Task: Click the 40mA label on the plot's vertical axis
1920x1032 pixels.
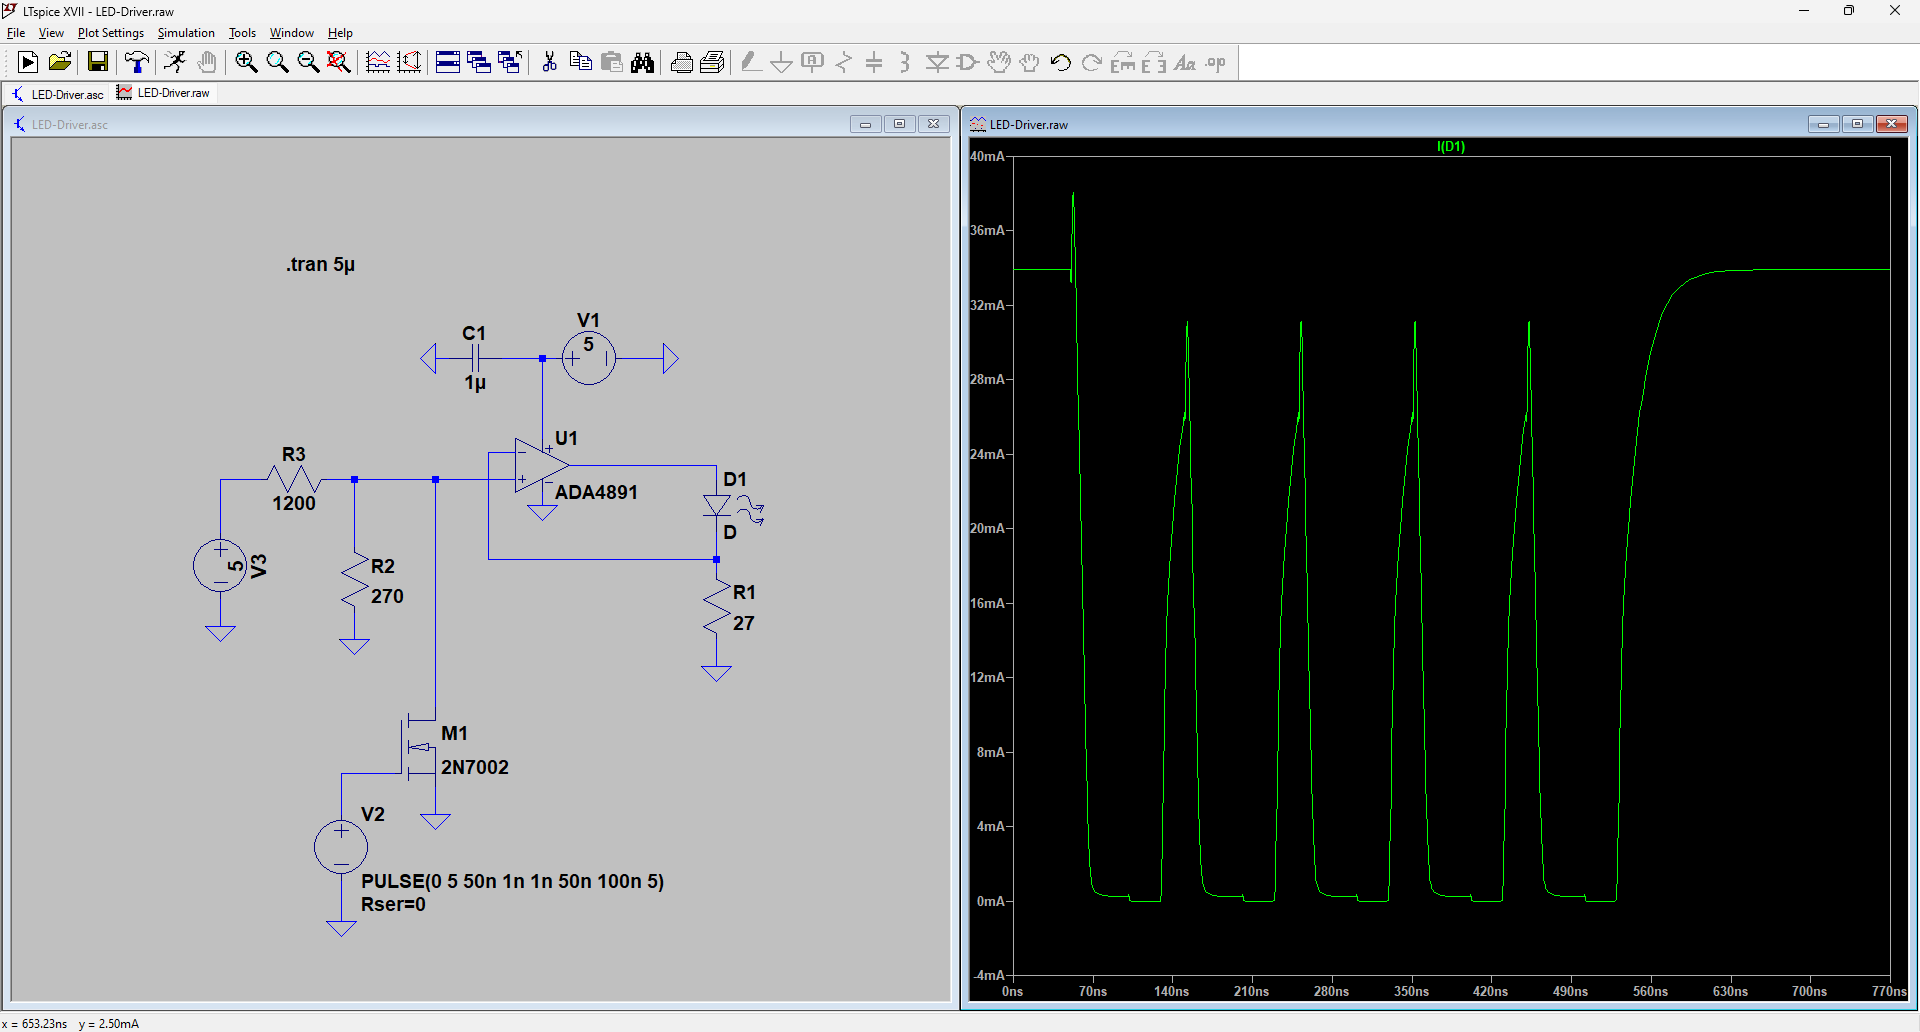Action: [x=987, y=156]
